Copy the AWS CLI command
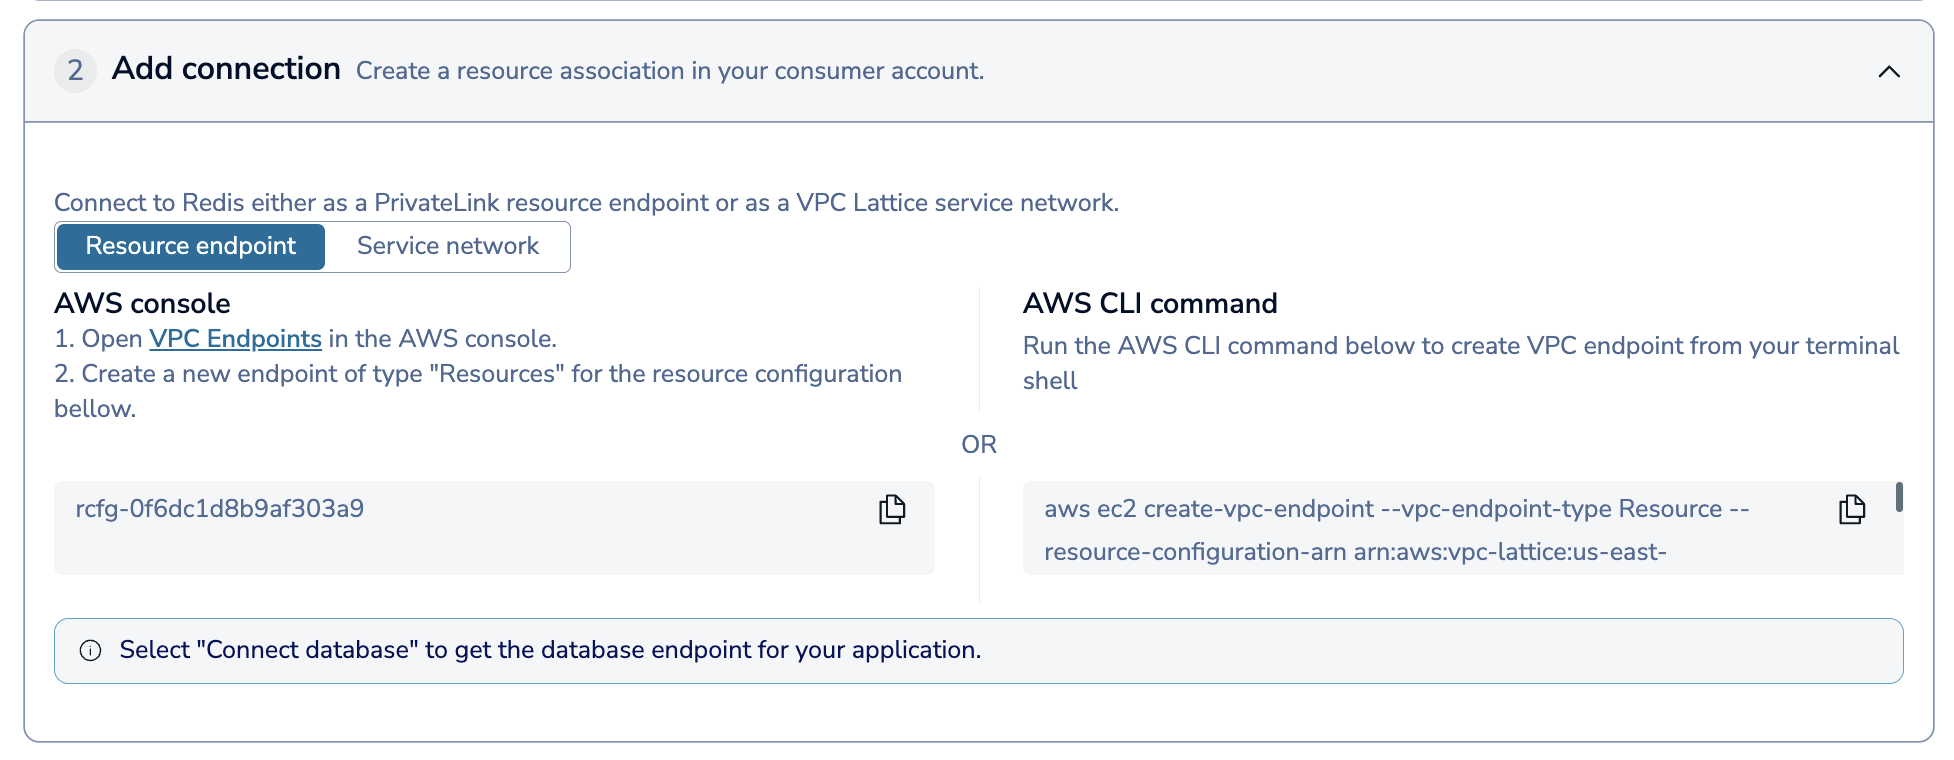1954x760 pixels. [x=1851, y=509]
